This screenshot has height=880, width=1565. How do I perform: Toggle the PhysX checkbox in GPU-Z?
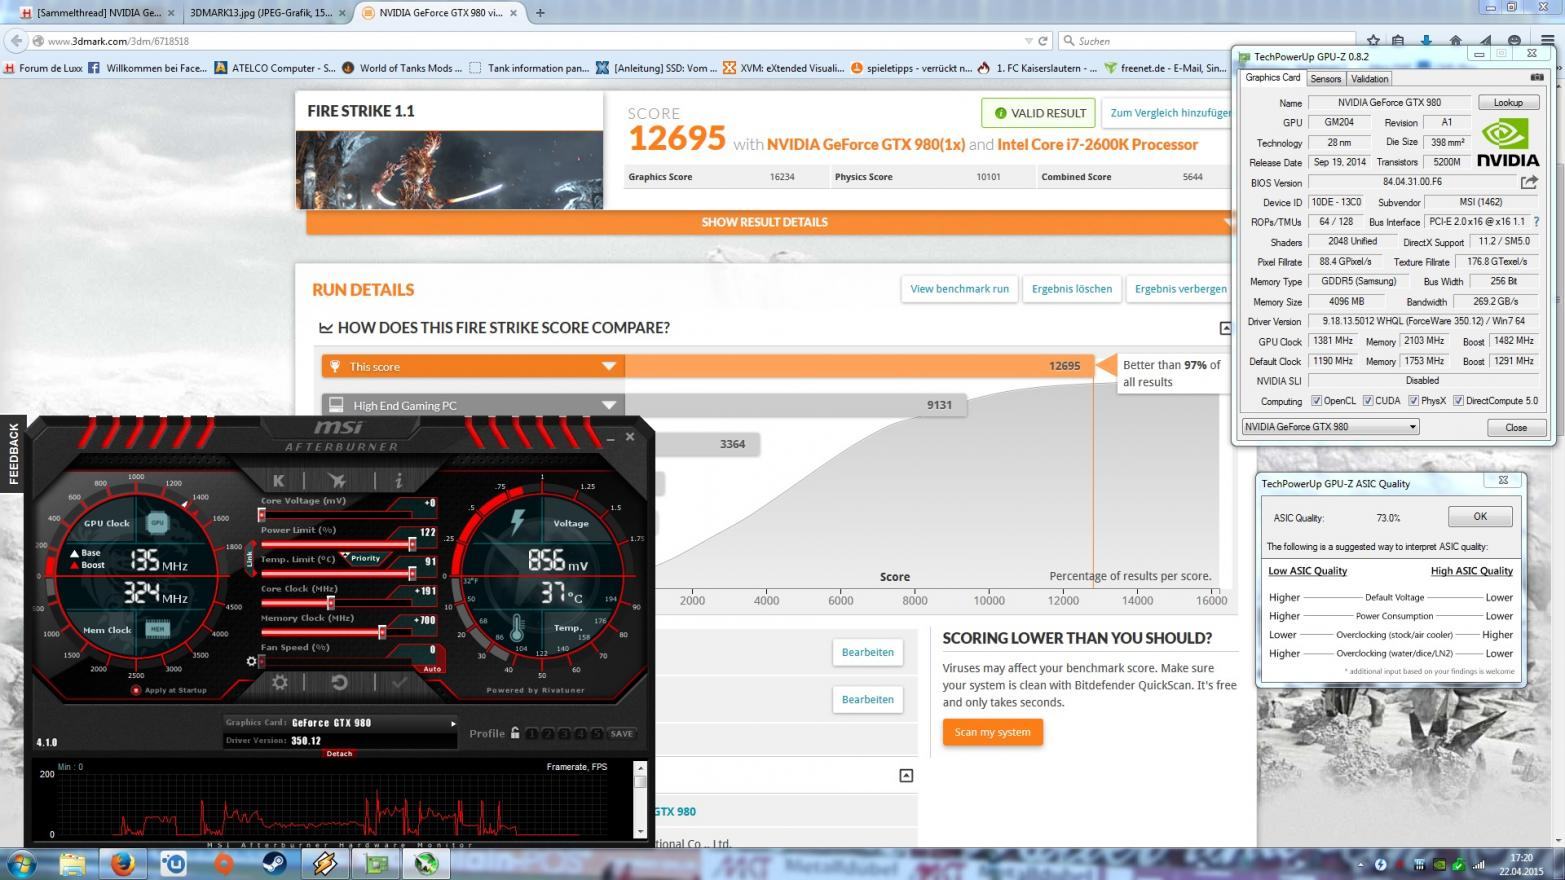click(1414, 401)
